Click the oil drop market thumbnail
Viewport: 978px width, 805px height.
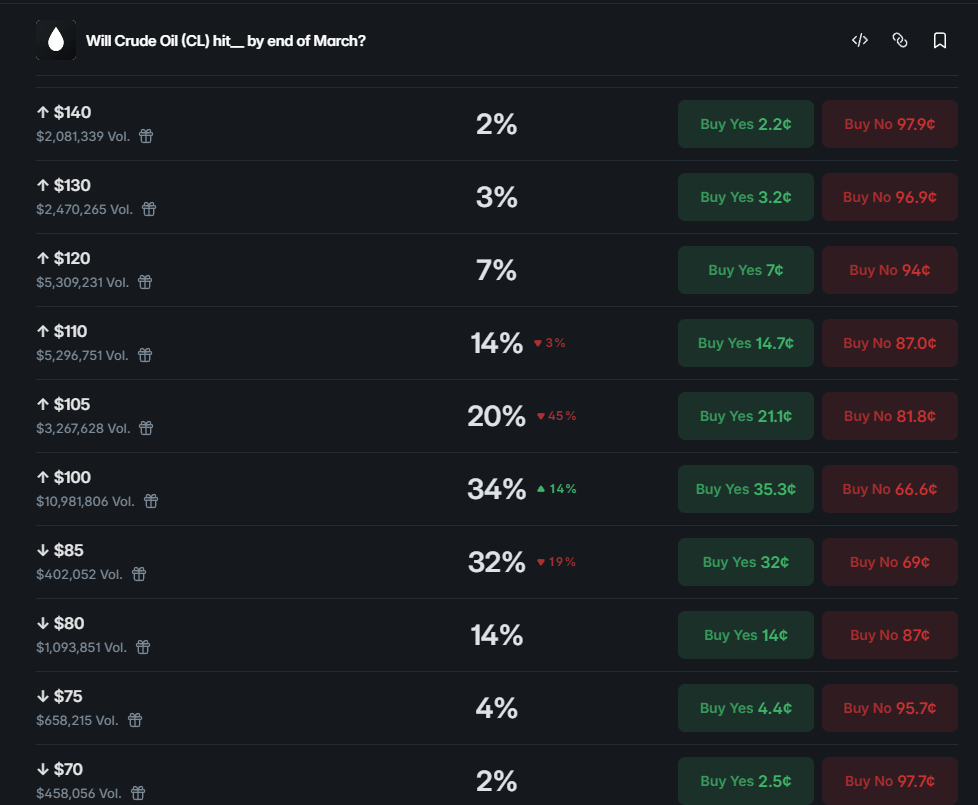[x=56, y=41]
